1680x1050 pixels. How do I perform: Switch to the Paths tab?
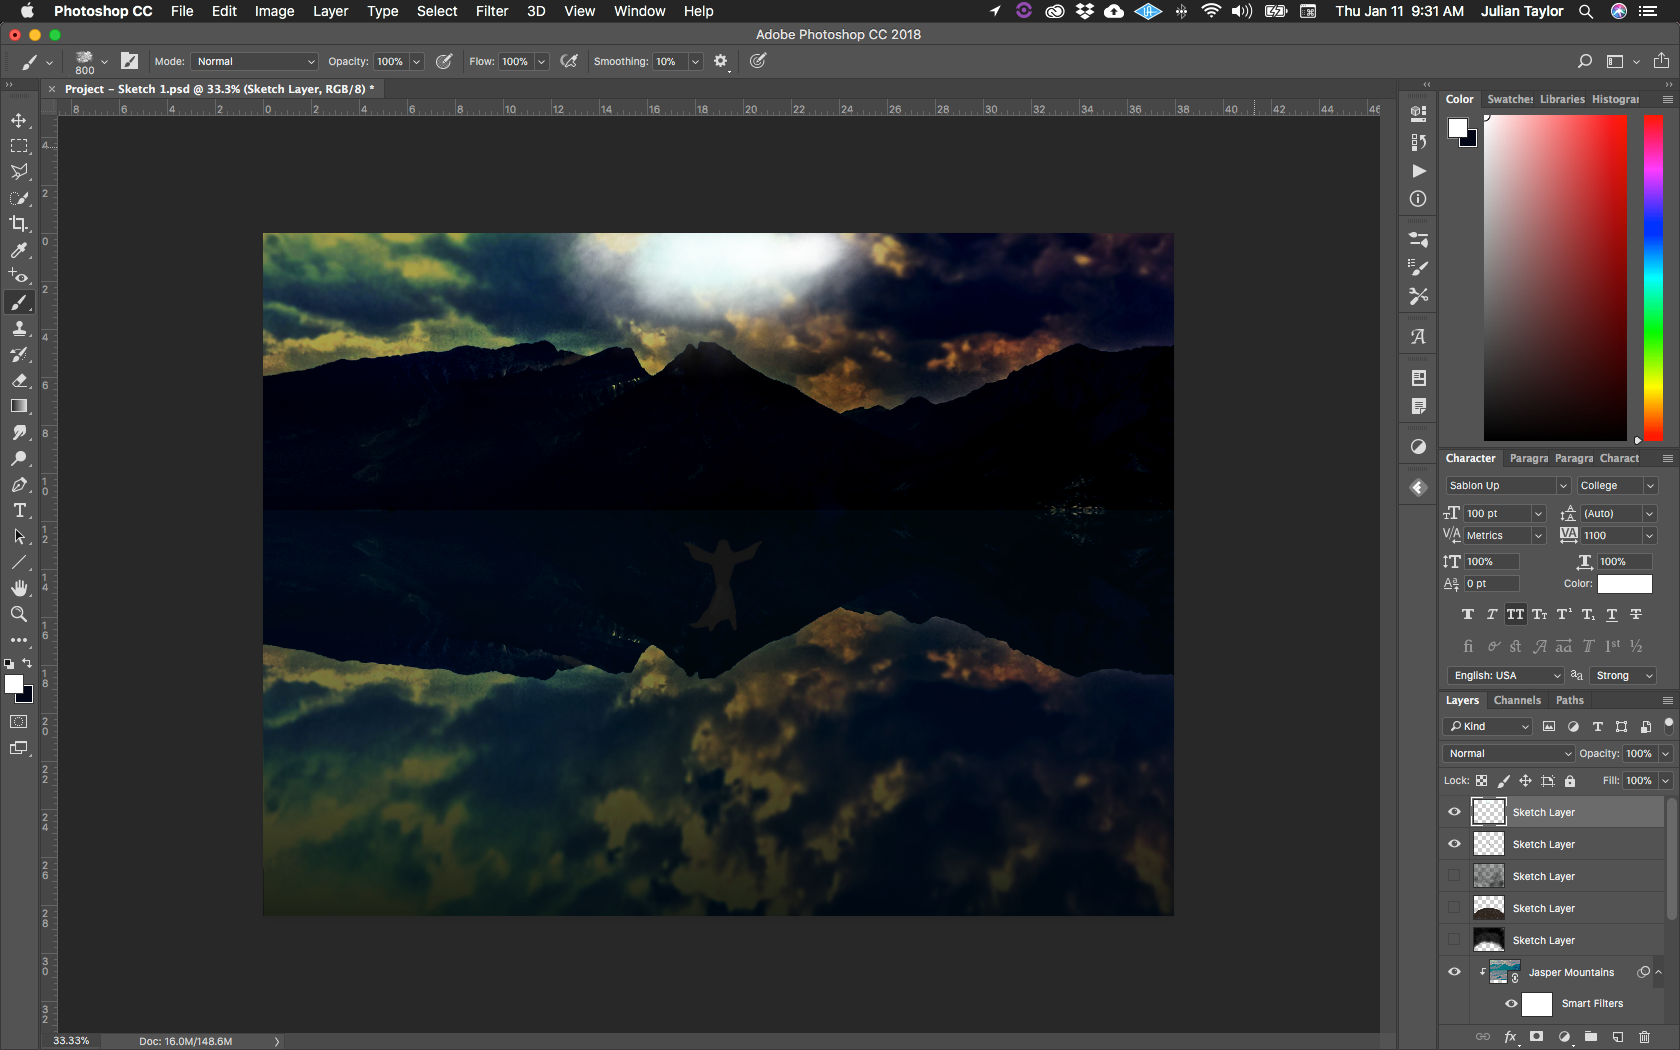click(1570, 701)
